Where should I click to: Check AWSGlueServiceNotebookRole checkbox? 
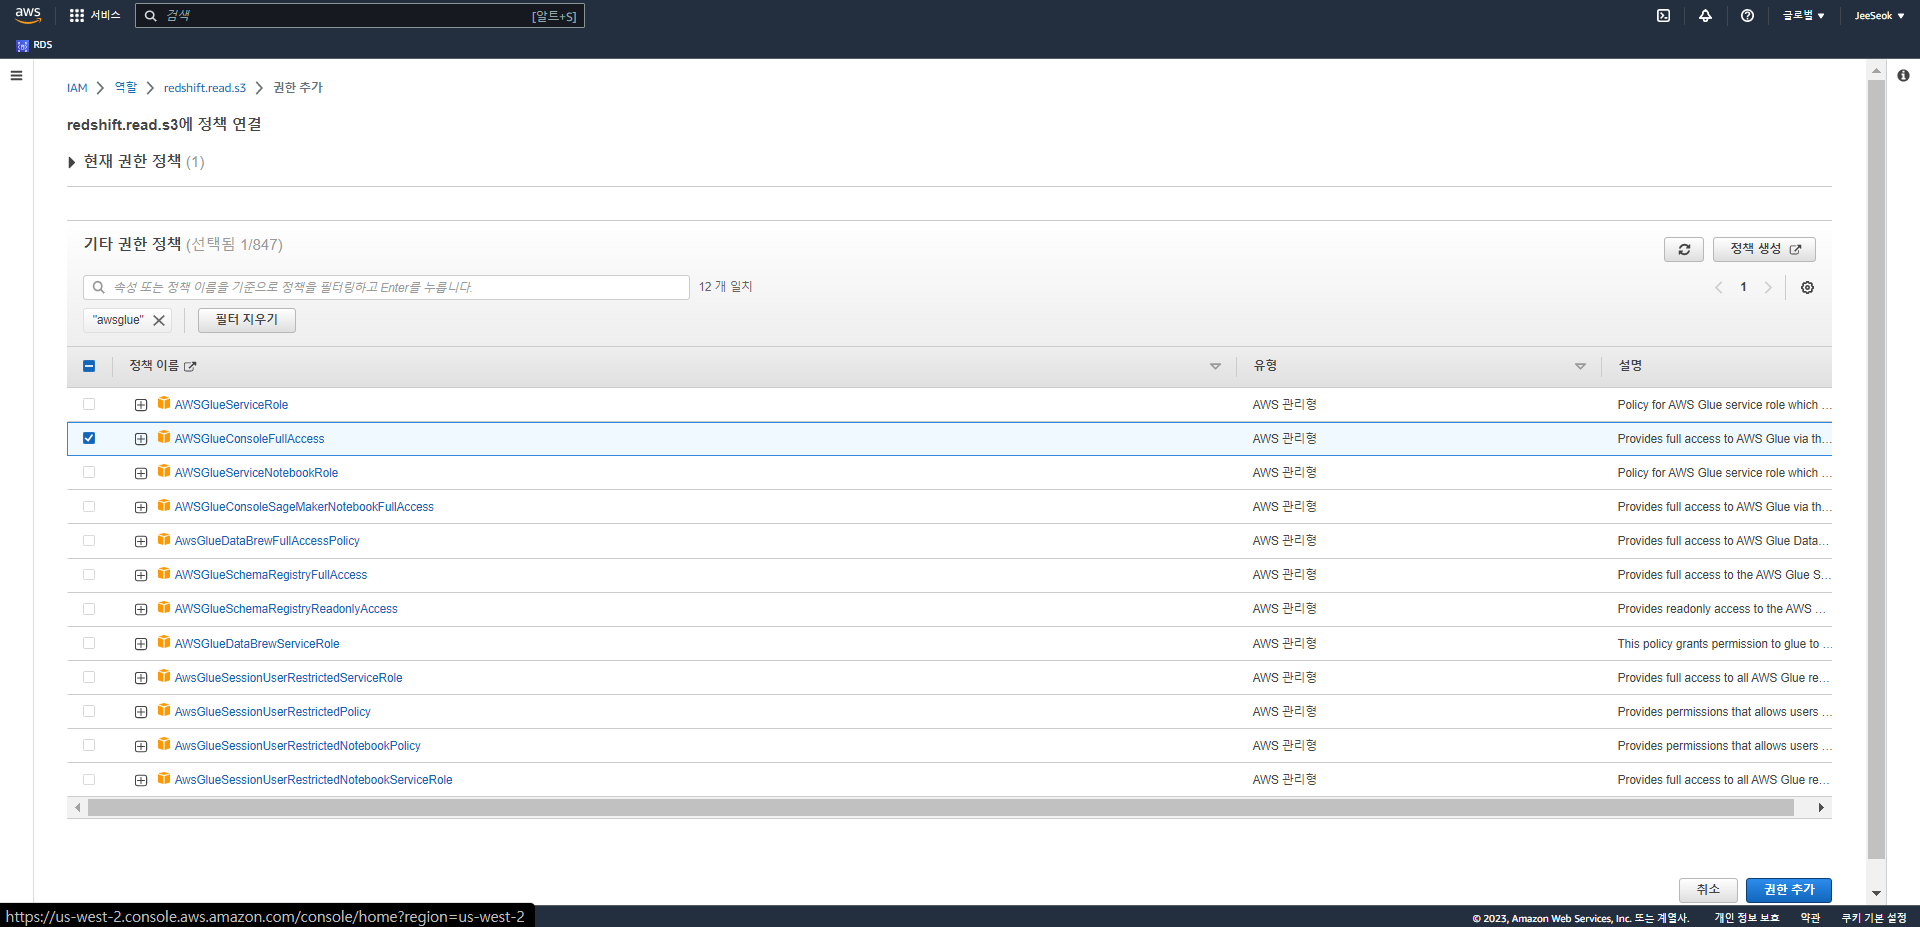point(89,472)
